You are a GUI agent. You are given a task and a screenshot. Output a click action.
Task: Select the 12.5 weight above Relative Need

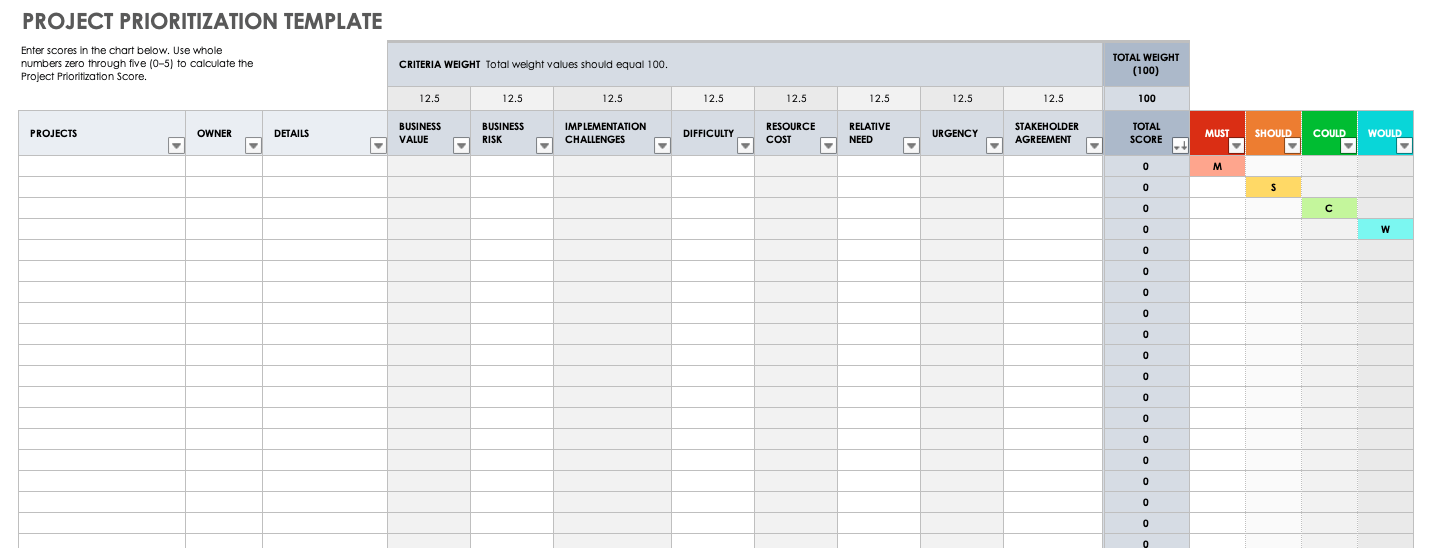(x=879, y=99)
